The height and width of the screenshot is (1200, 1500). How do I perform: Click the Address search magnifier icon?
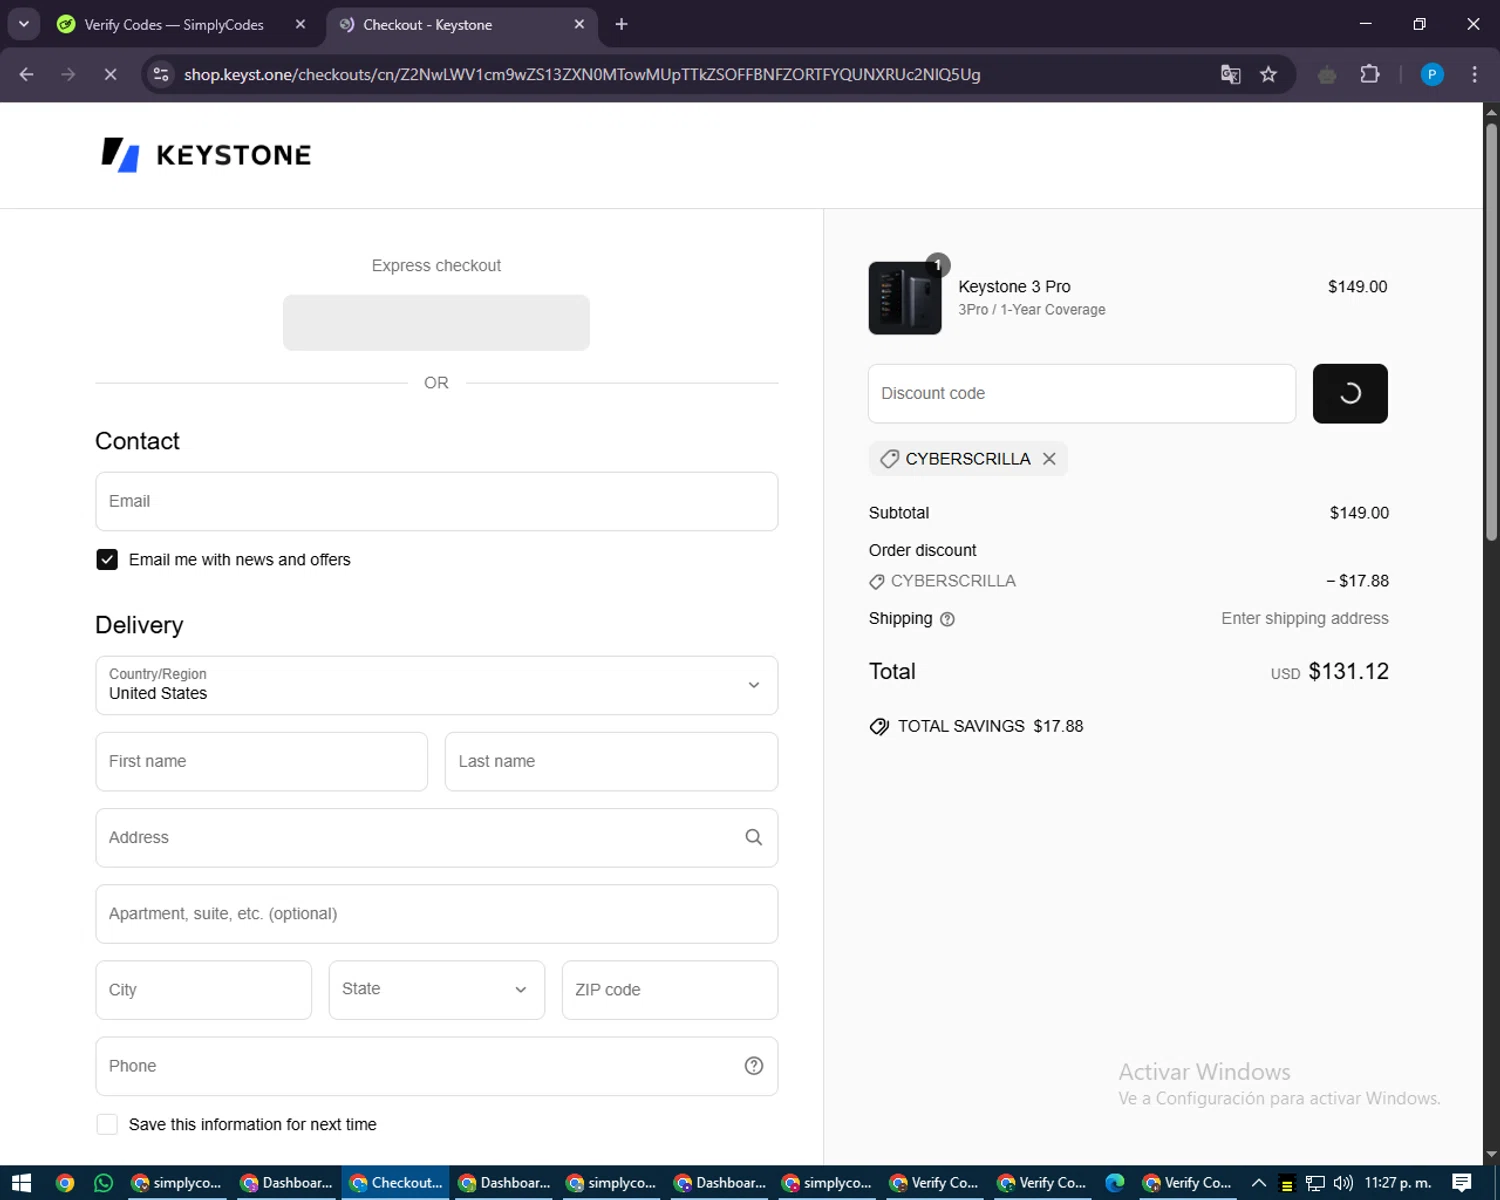[754, 838]
